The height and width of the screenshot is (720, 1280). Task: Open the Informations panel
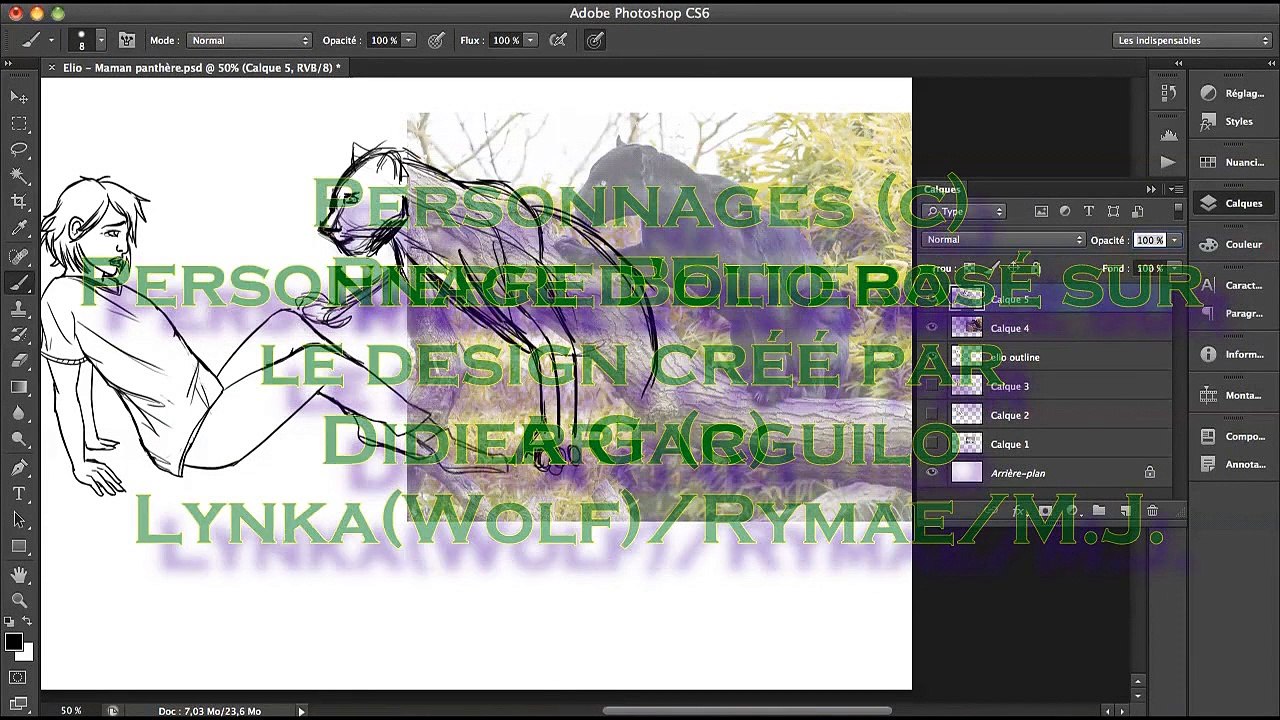coord(1235,354)
